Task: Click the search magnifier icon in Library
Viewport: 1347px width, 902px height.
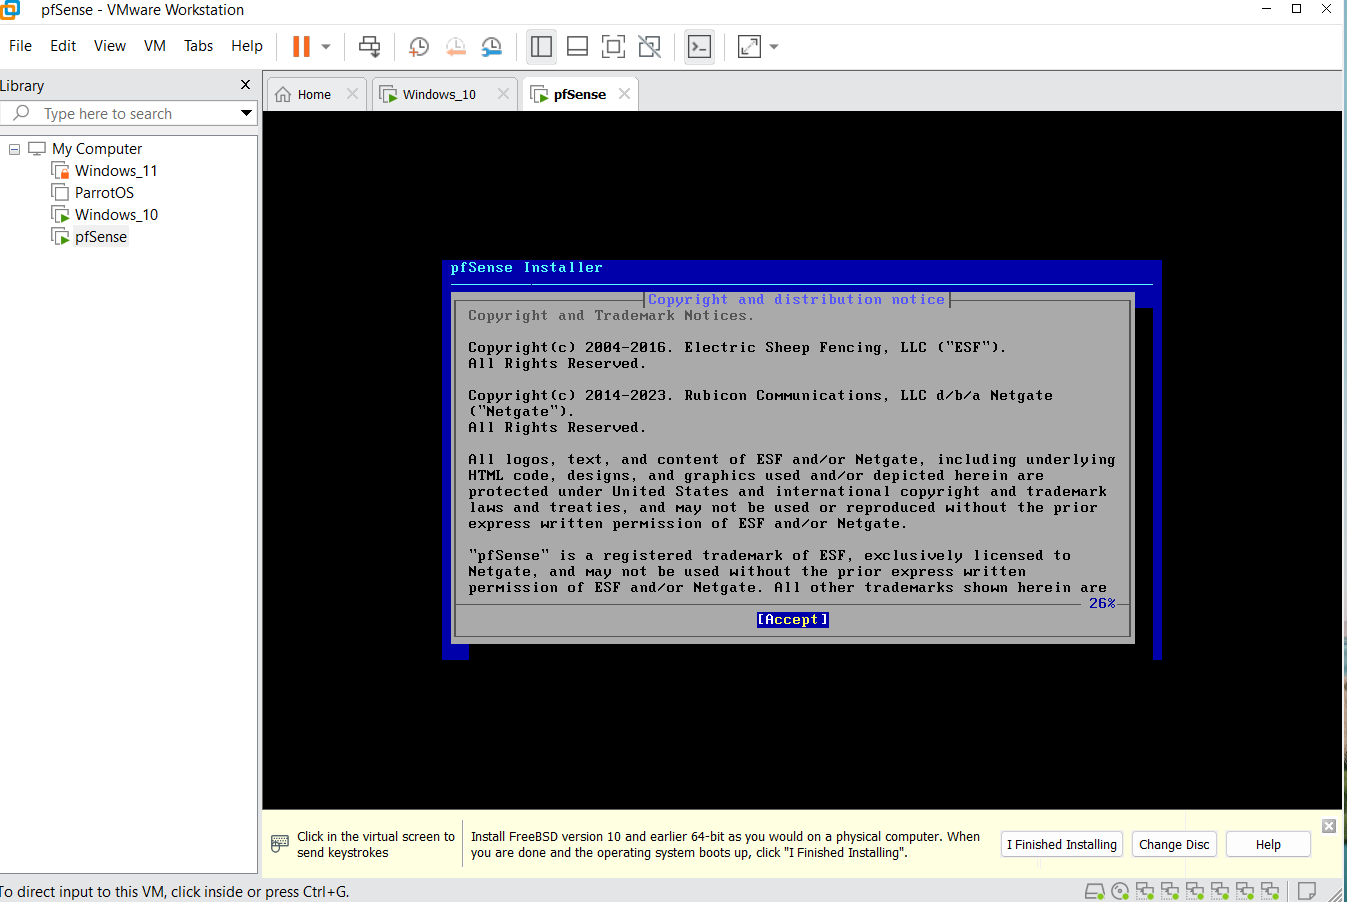Action: (21, 113)
